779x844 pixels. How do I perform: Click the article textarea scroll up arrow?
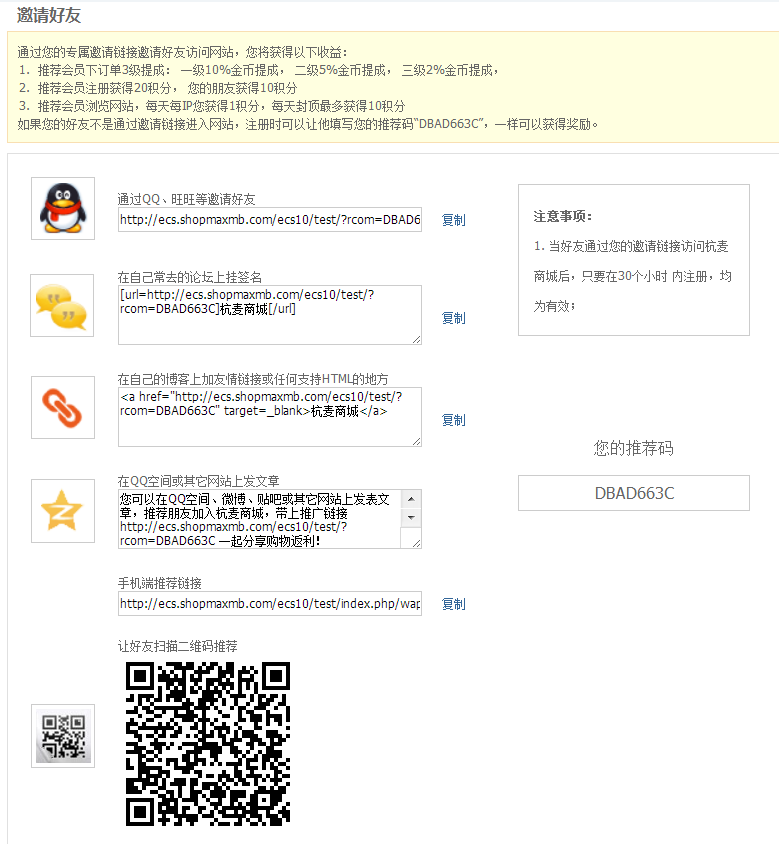tap(411, 499)
